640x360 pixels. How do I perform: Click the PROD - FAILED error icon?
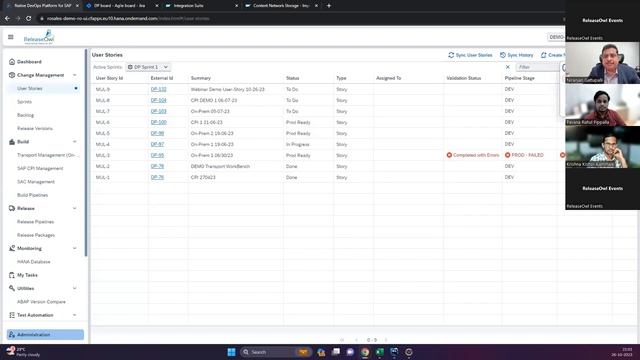point(508,155)
